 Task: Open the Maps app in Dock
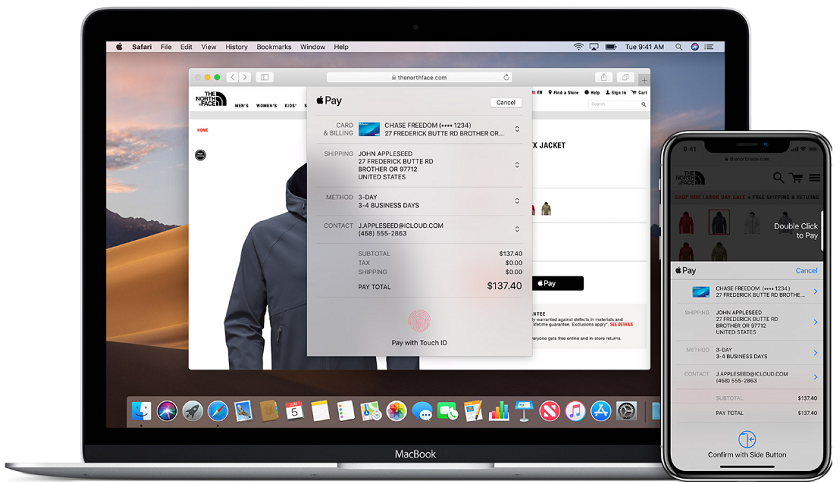pyautogui.click(x=371, y=411)
